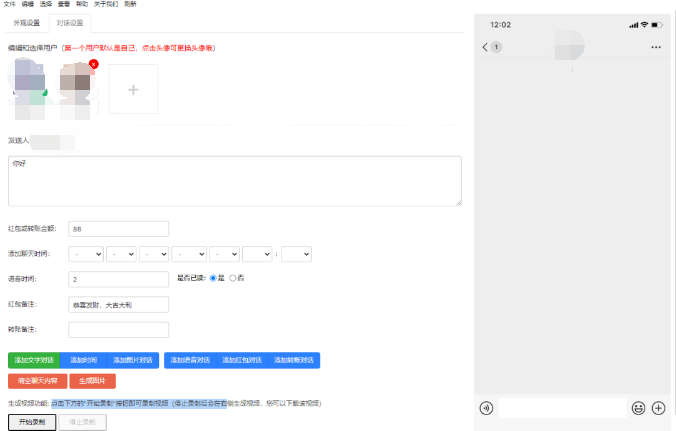Tap the back arrow in the phone header
The height and width of the screenshot is (431, 676).
485,47
